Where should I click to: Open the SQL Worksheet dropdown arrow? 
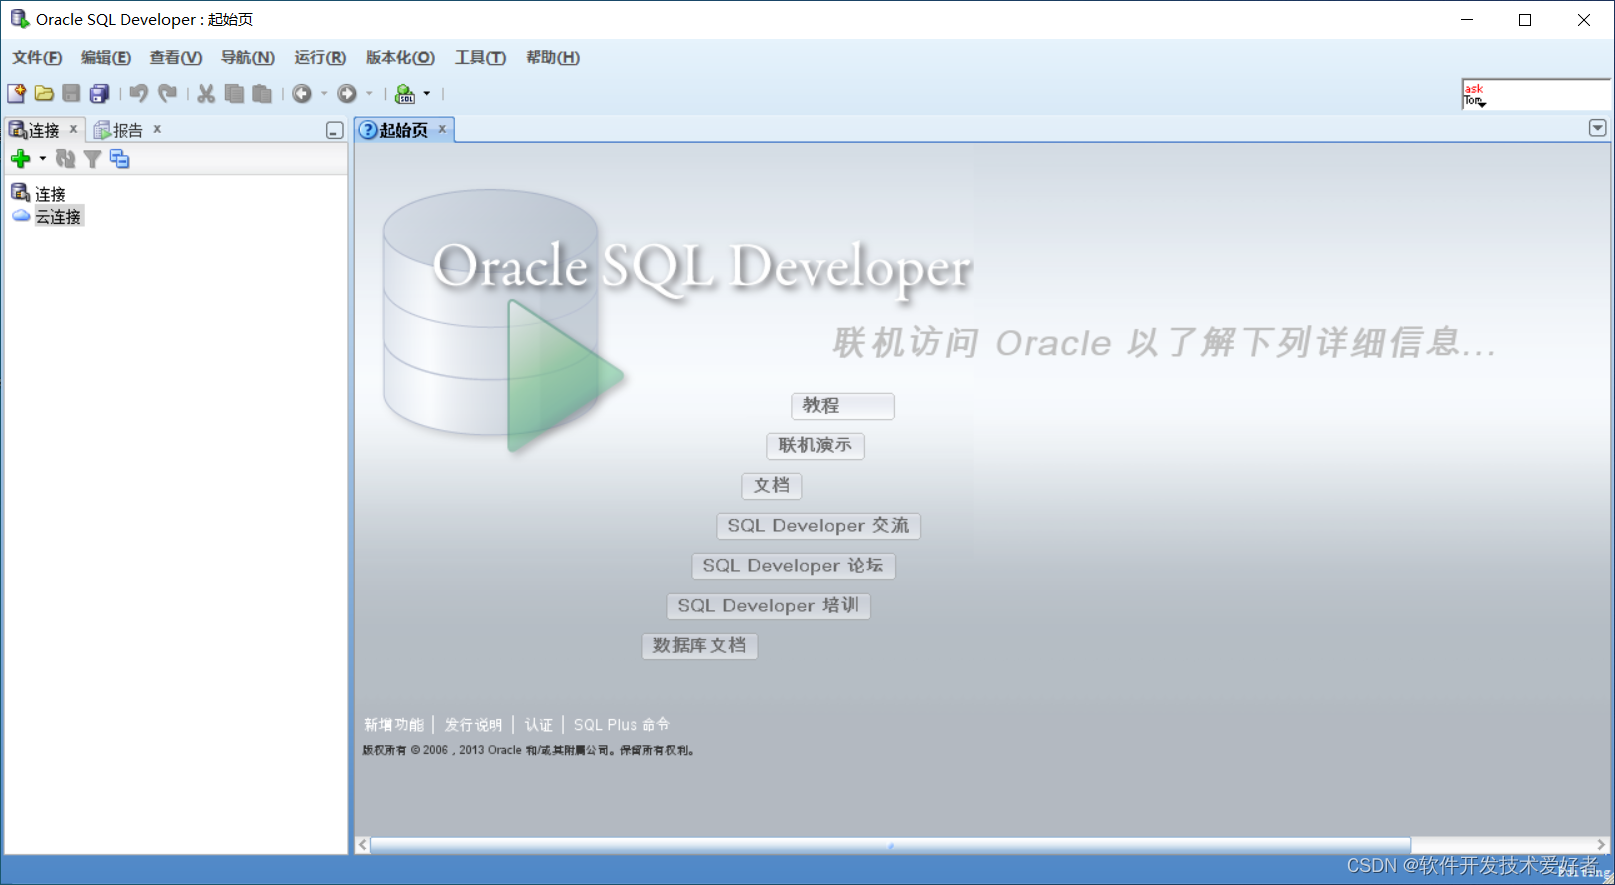click(427, 94)
